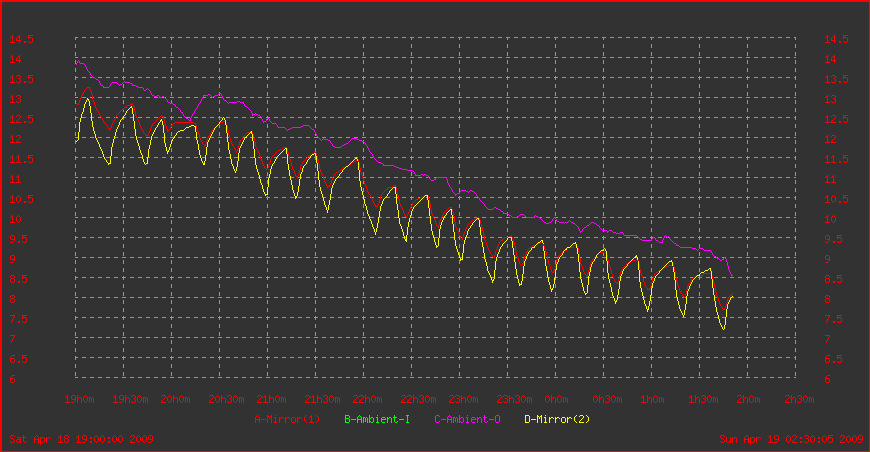This screenshot has height=452, width=870.
Task: Click the 2h30m time axis label
Action: (800, 399)
